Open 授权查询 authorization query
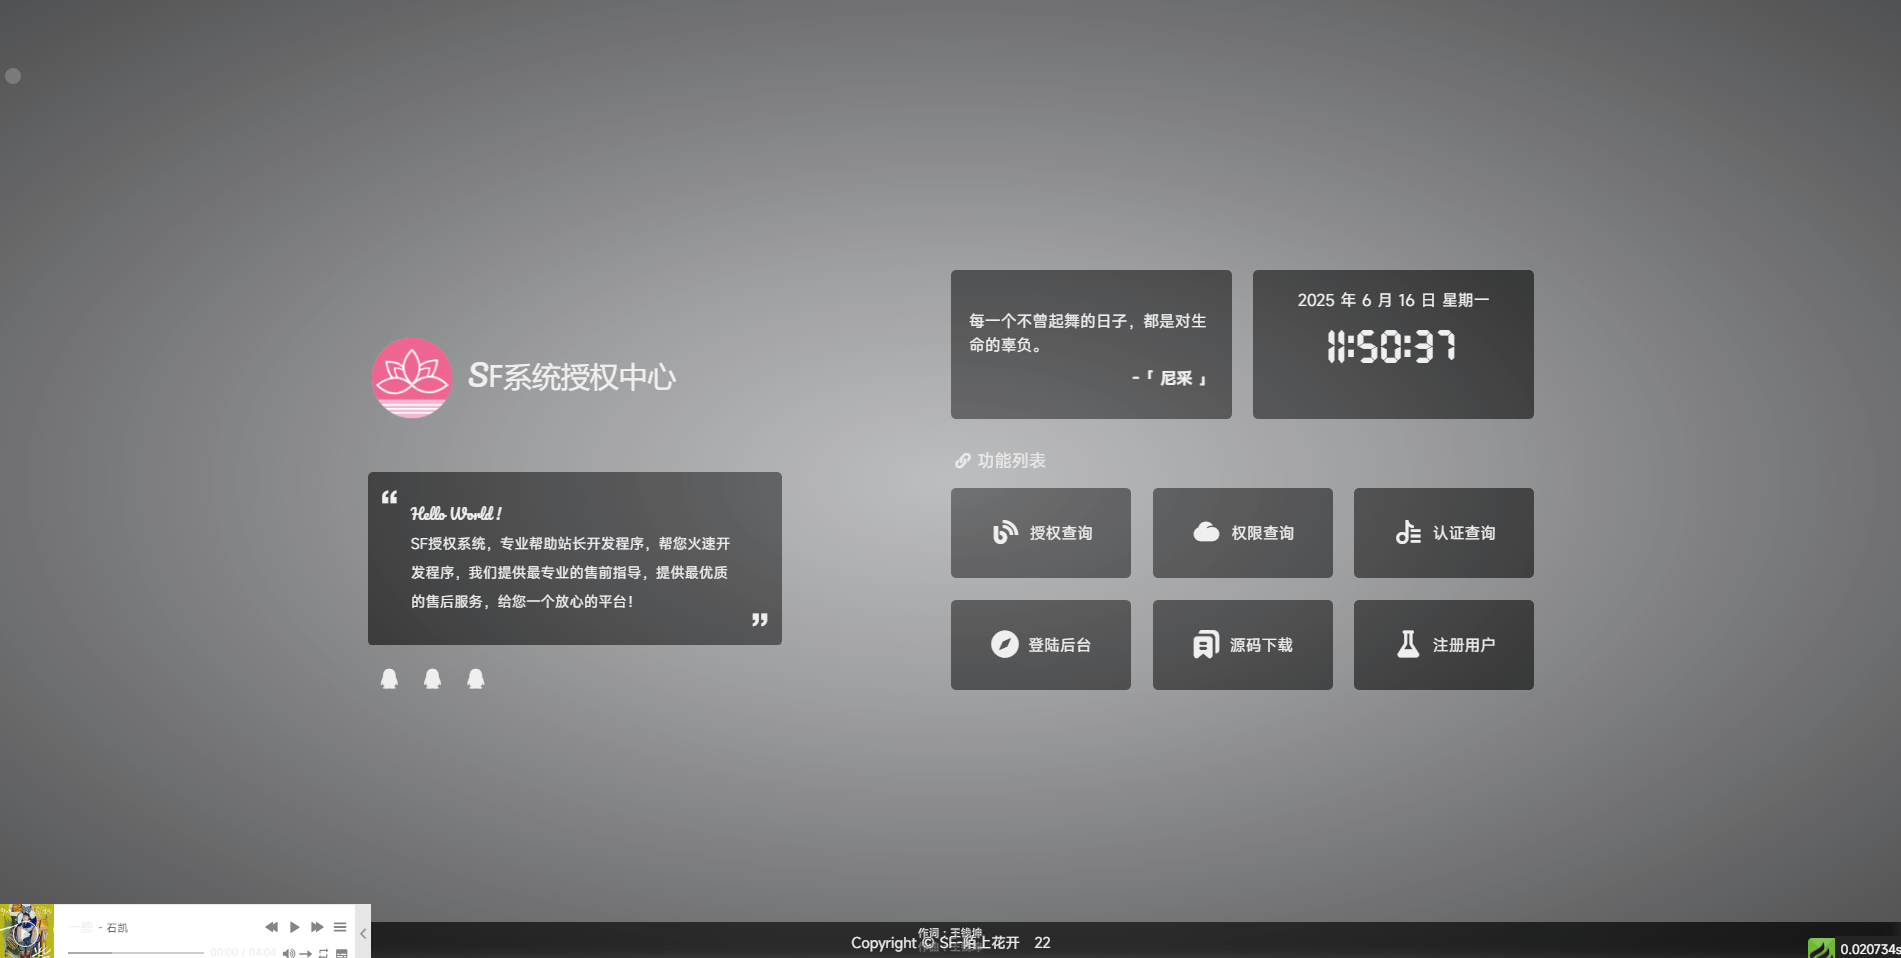Image resolution: width=1901 pixels, height=958 pixels. pos(1040,533)
